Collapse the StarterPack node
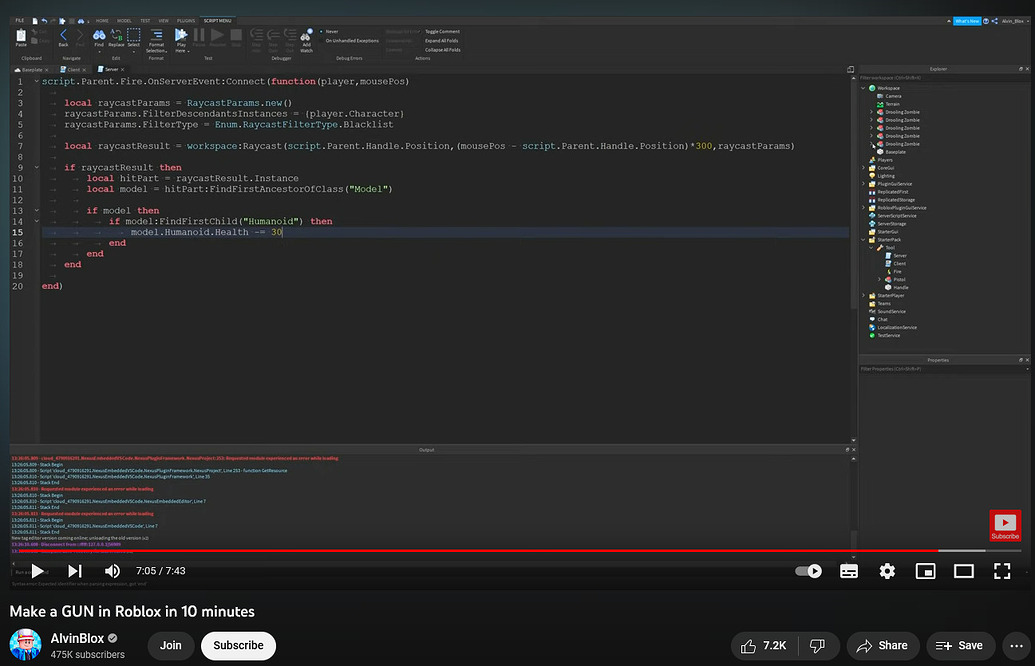Screen dimensions: 1035x666 pos(863,240)
